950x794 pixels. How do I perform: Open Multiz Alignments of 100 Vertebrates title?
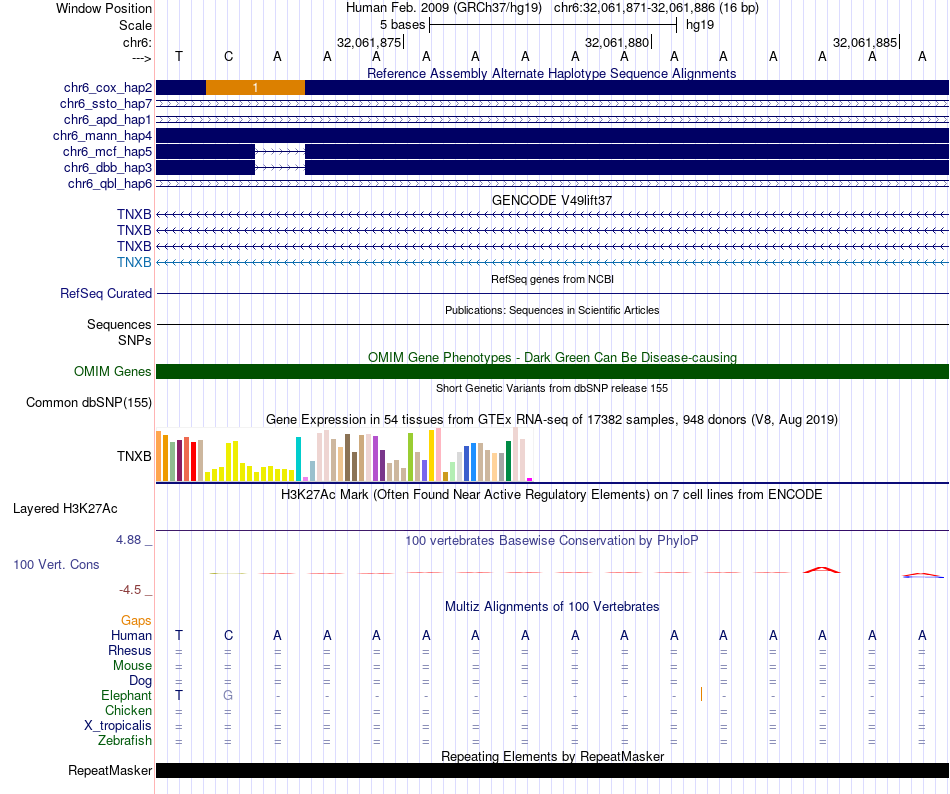coord(552,606)
